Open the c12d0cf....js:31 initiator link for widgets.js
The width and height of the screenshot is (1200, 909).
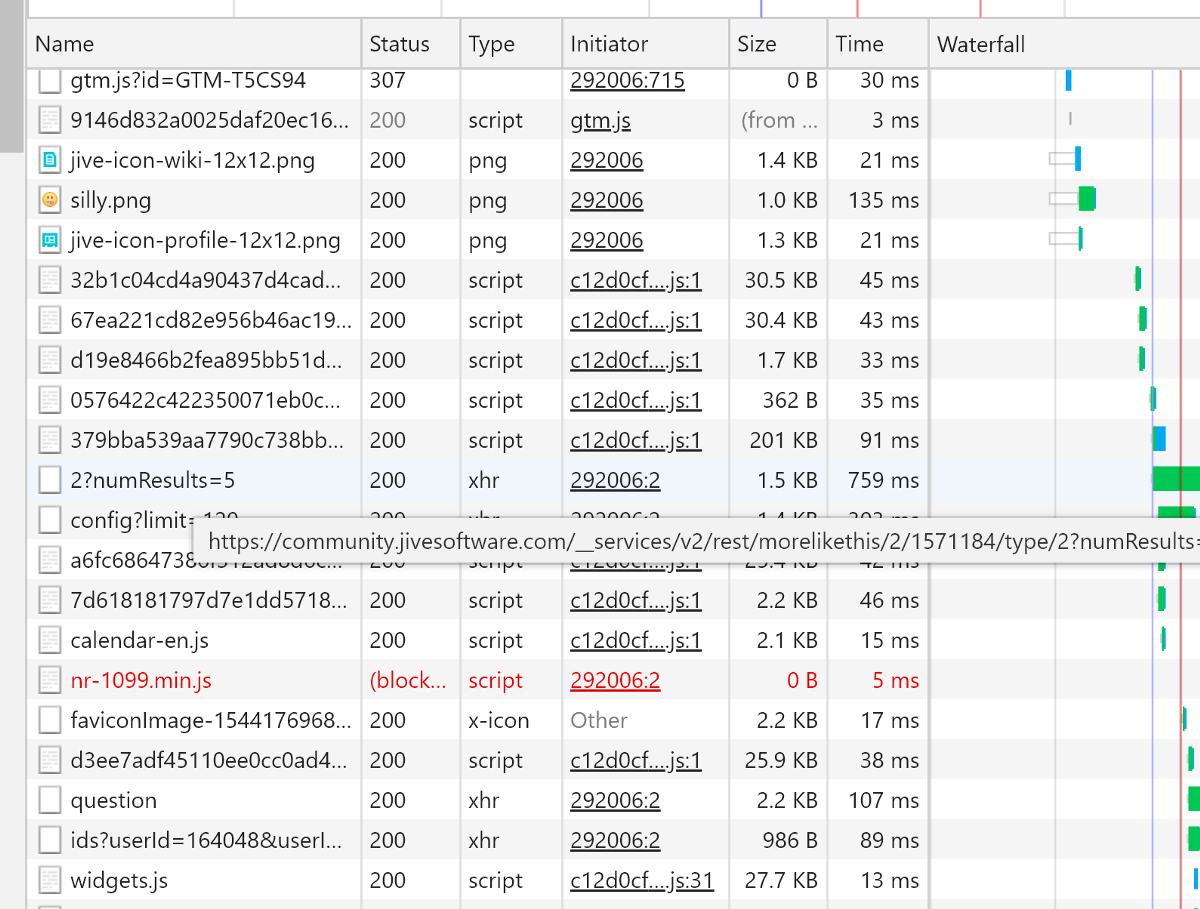(641, 880)
